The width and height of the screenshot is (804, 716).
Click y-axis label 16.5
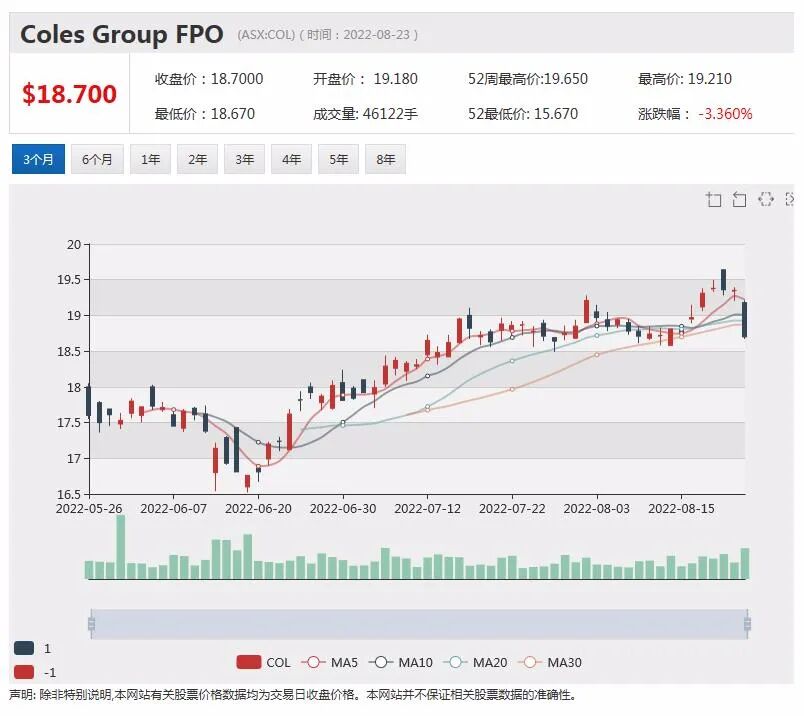pyautogui.click(x=69, y=494)
